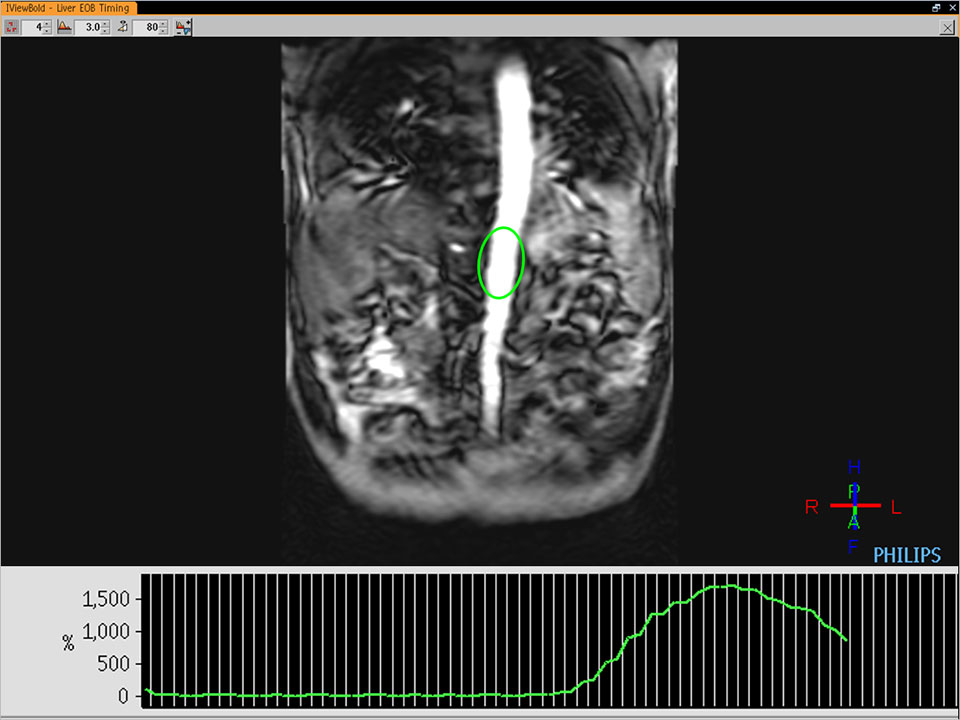Decrease the 80 value using down stepper
Screen dimensions: 960x720
[x=164, y=31]
